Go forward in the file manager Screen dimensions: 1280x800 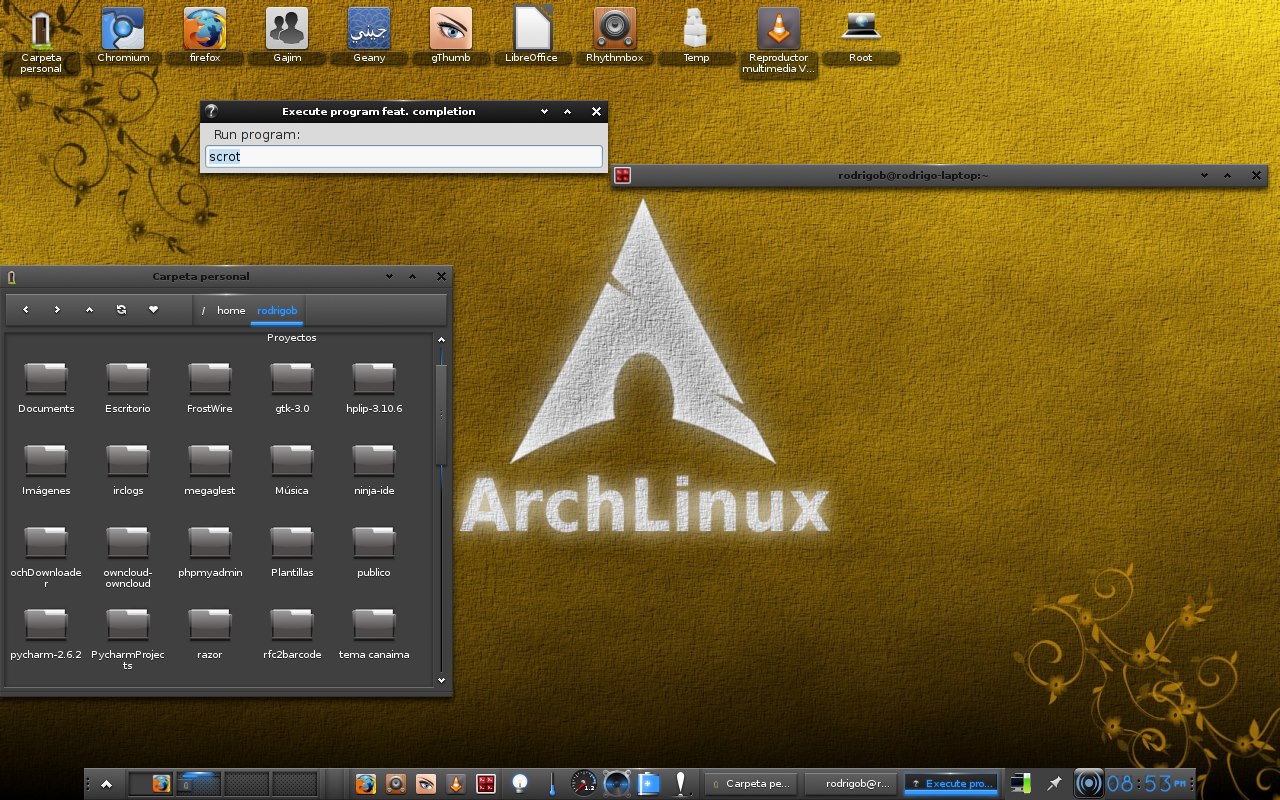click(x=58, y=310)
